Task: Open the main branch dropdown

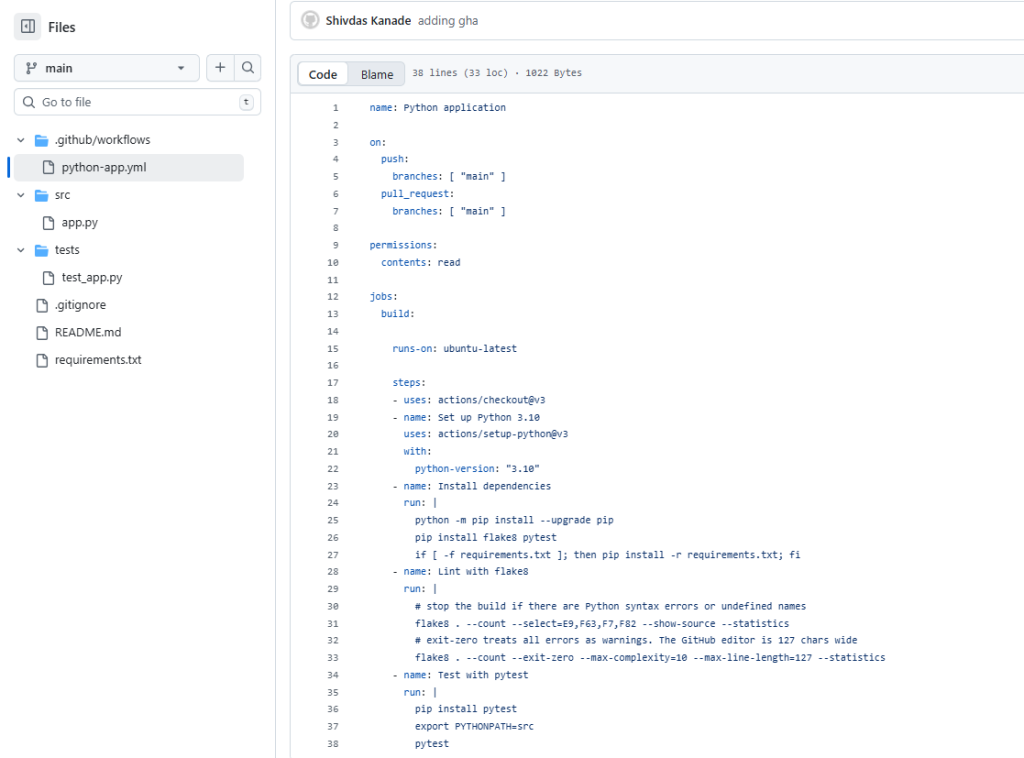Action: pyautogui.click(x=105, y=67)
